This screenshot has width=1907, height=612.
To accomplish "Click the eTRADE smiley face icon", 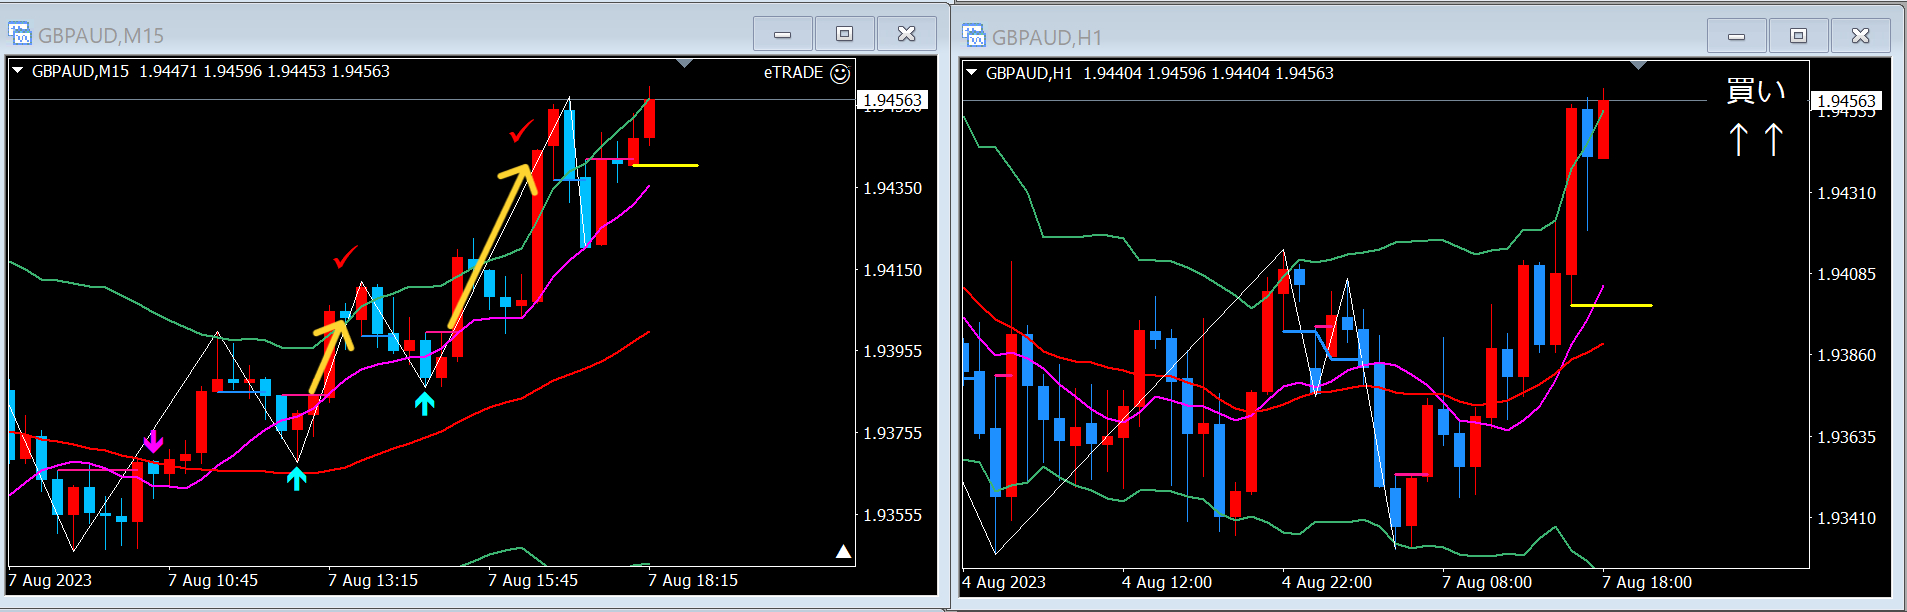I will coord(841,73).
